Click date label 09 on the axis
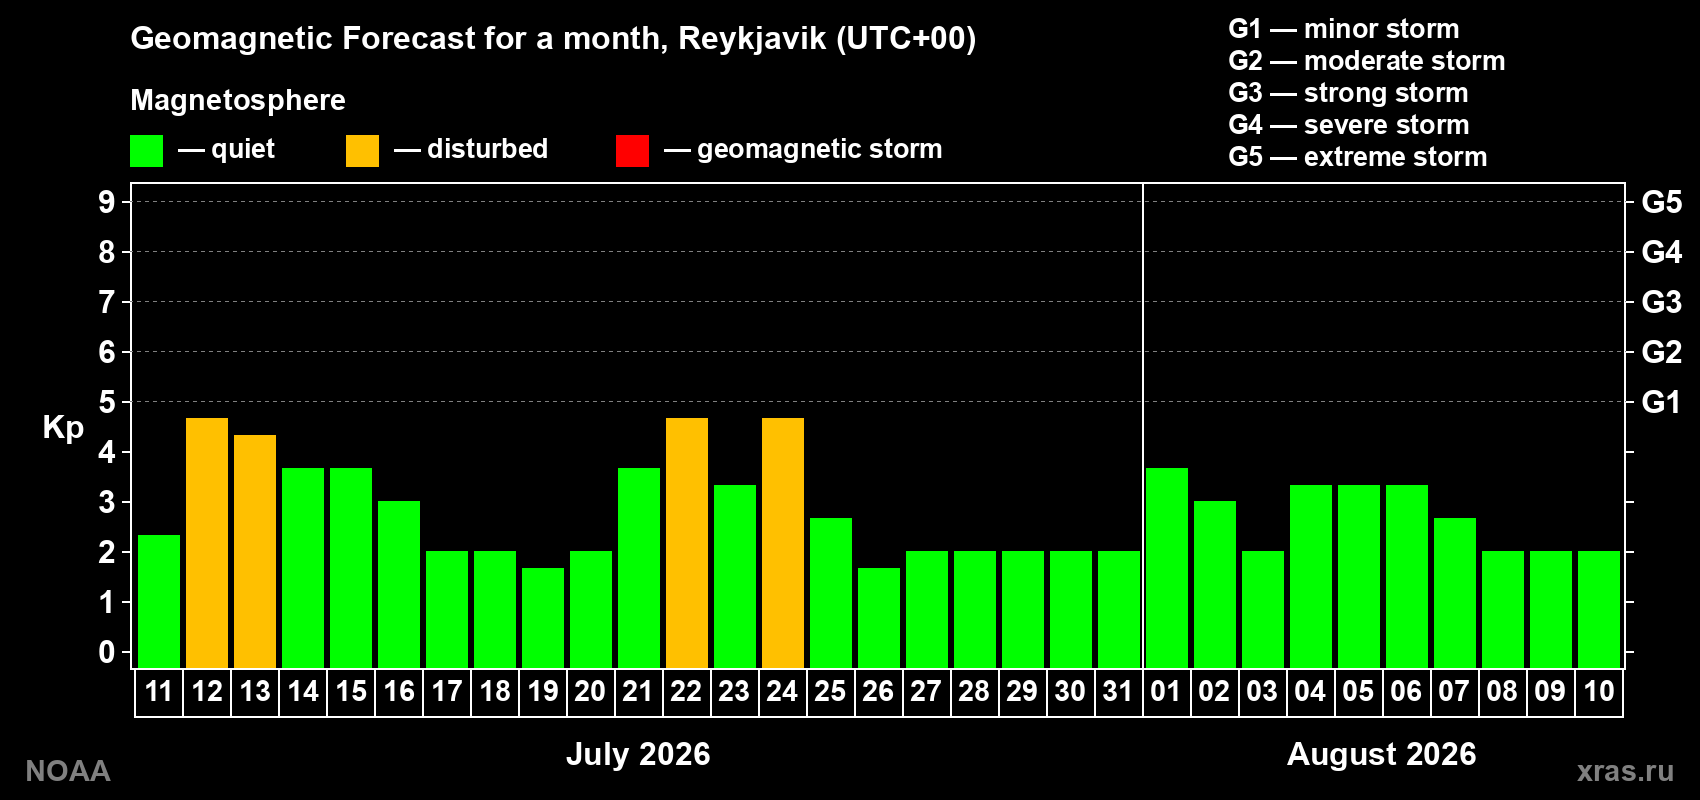Screen dimensions: 1700x800 pyautogui.click(x=1551, y=691)
